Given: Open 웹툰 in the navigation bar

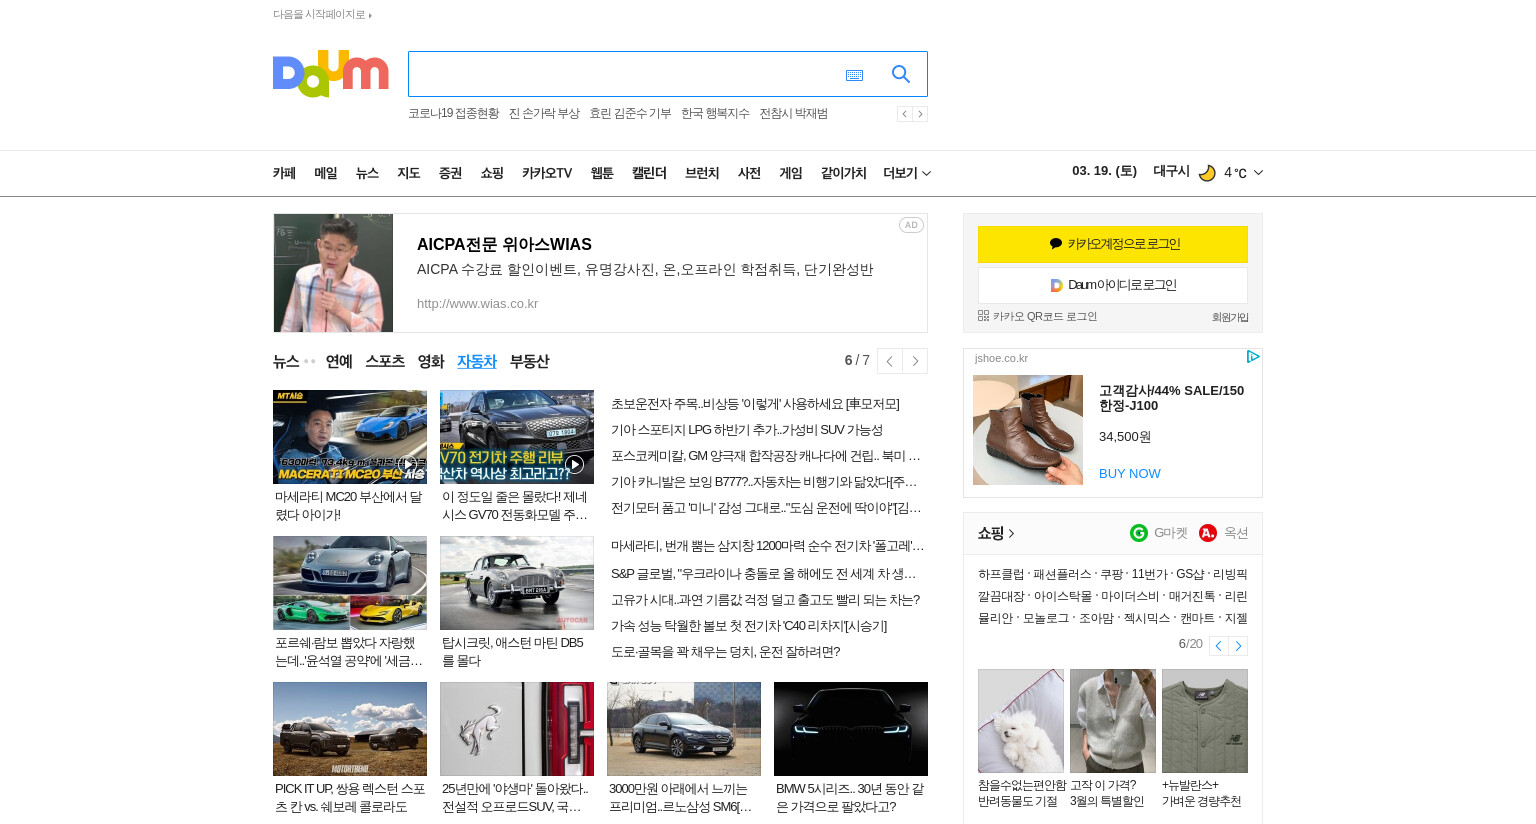Looking at the screenshot, I should [602, 173].
